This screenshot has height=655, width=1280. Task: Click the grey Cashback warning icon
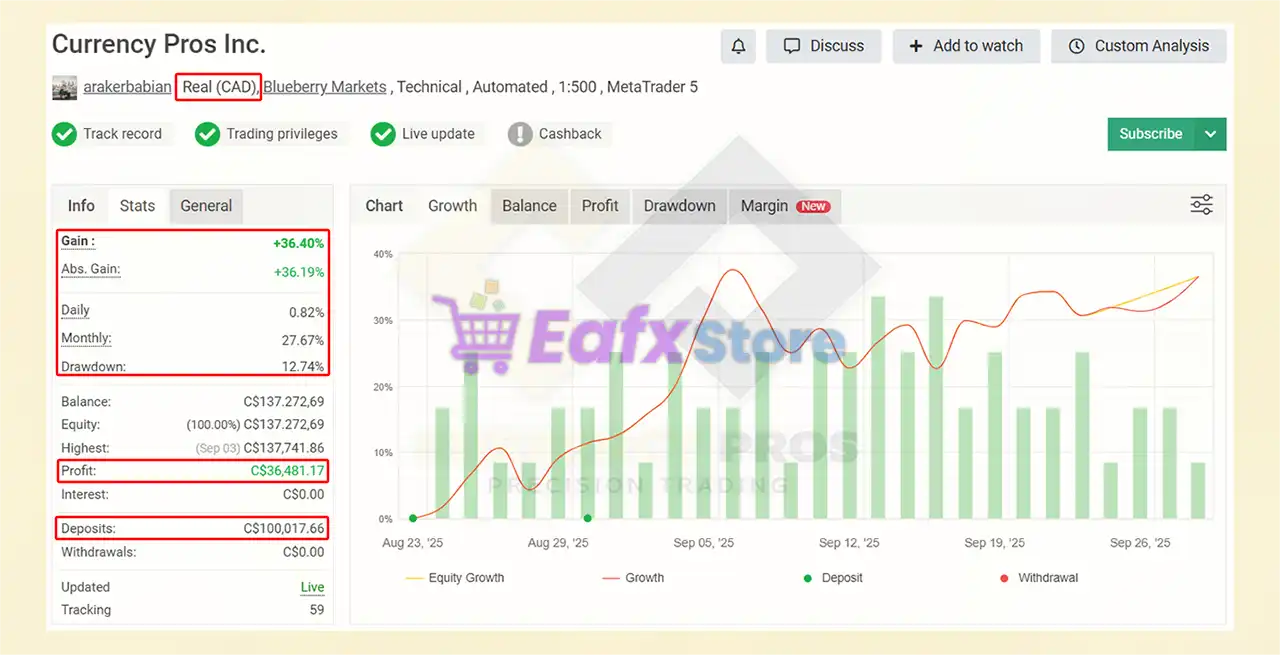click(x=520, y=134)
